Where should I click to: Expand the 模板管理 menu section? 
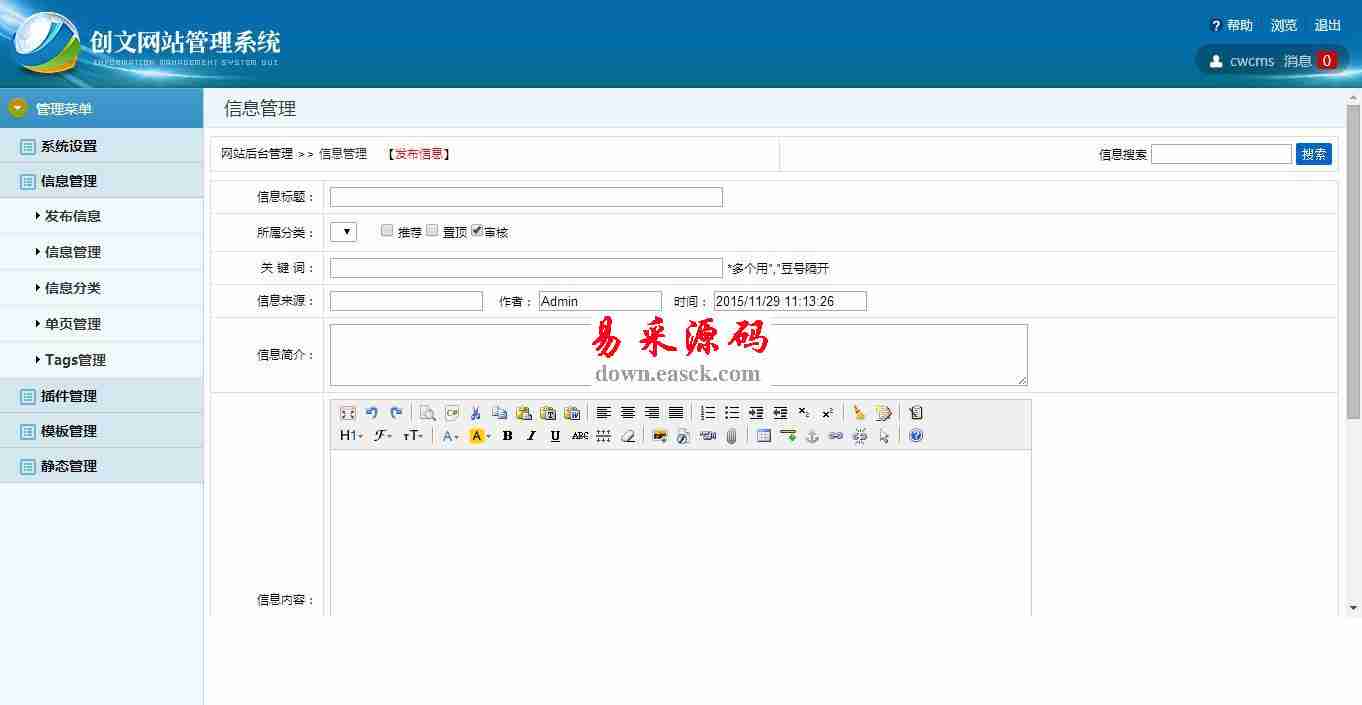(68, 431)
